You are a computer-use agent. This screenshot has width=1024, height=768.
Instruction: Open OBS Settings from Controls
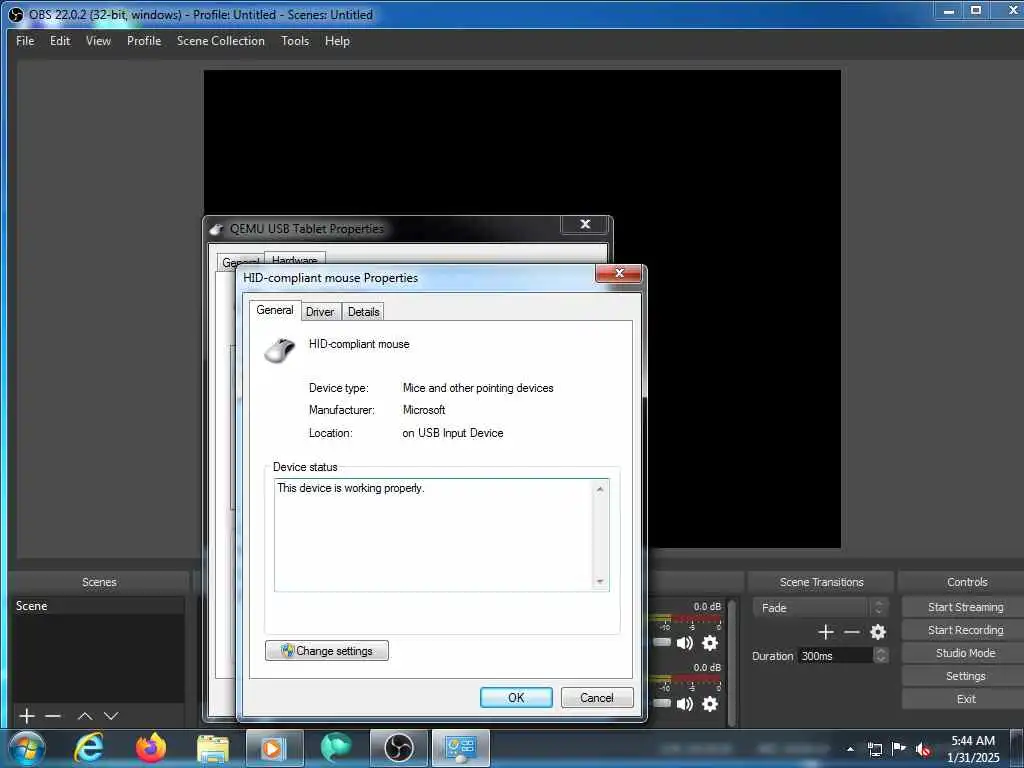pos(965,676)
